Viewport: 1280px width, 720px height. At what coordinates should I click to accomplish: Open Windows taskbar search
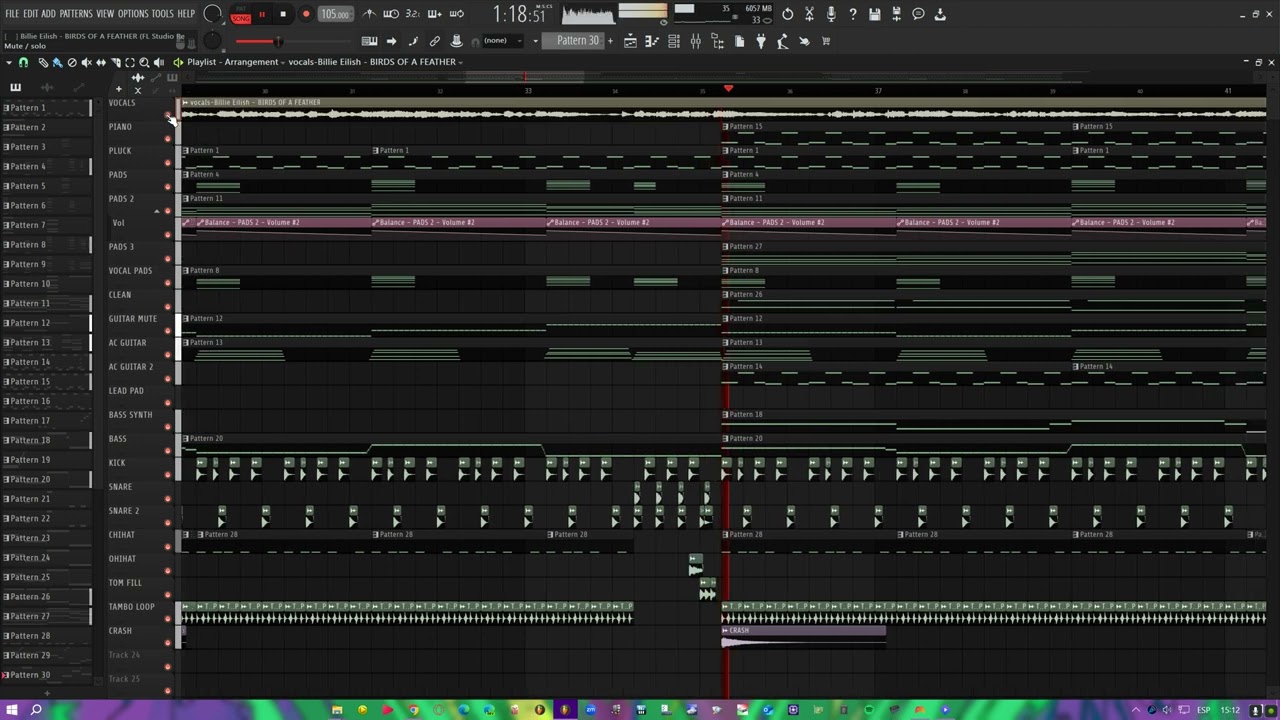click(x=36, y=710)
